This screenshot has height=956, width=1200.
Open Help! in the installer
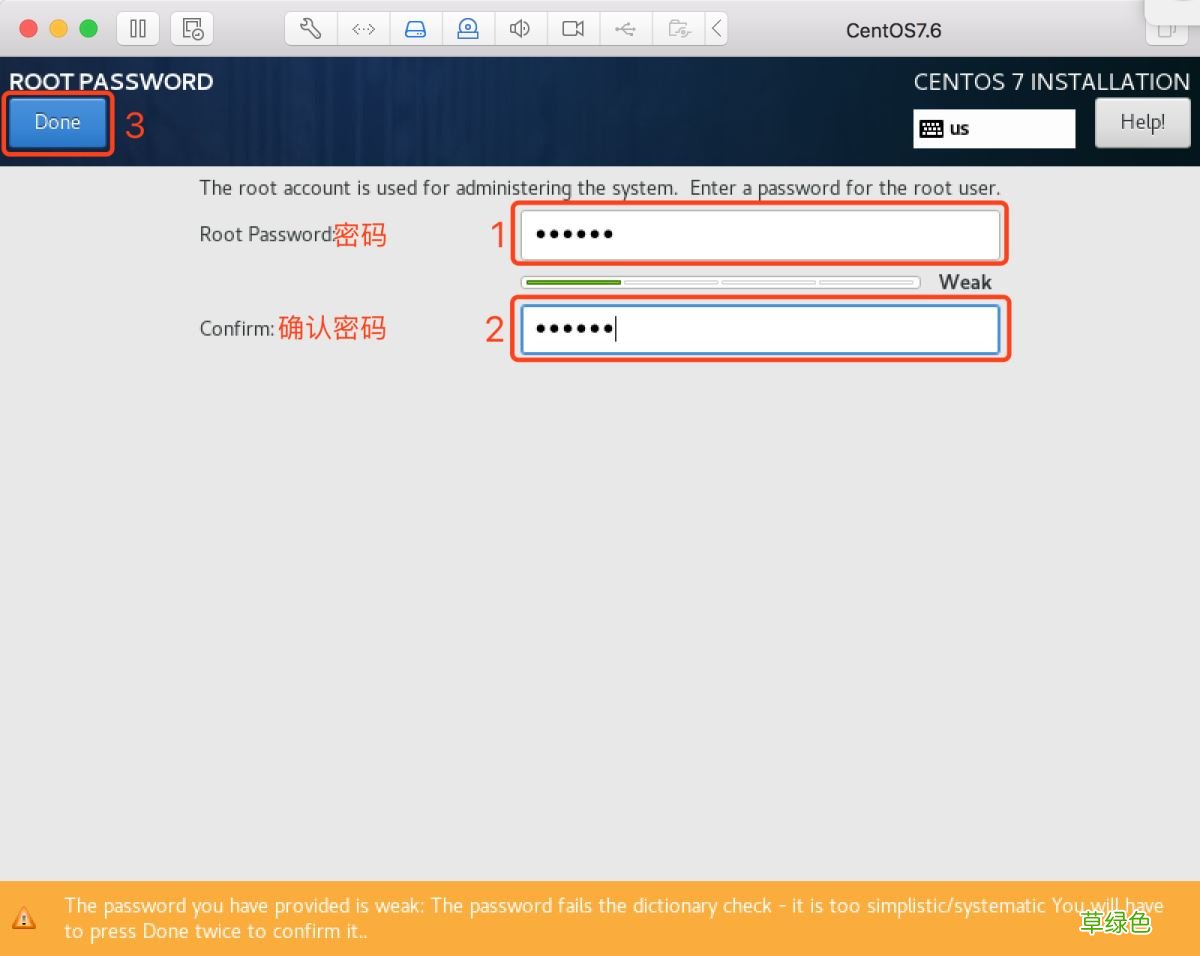click(x=1142, y=122)
